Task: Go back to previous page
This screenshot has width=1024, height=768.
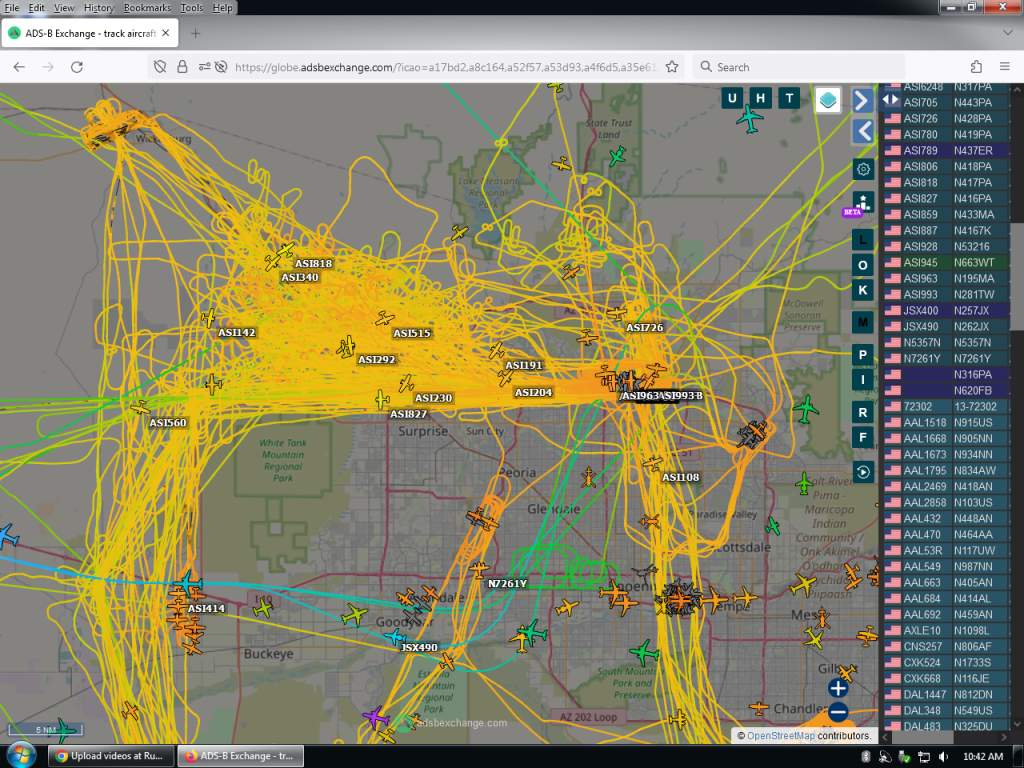Action: 19,67
